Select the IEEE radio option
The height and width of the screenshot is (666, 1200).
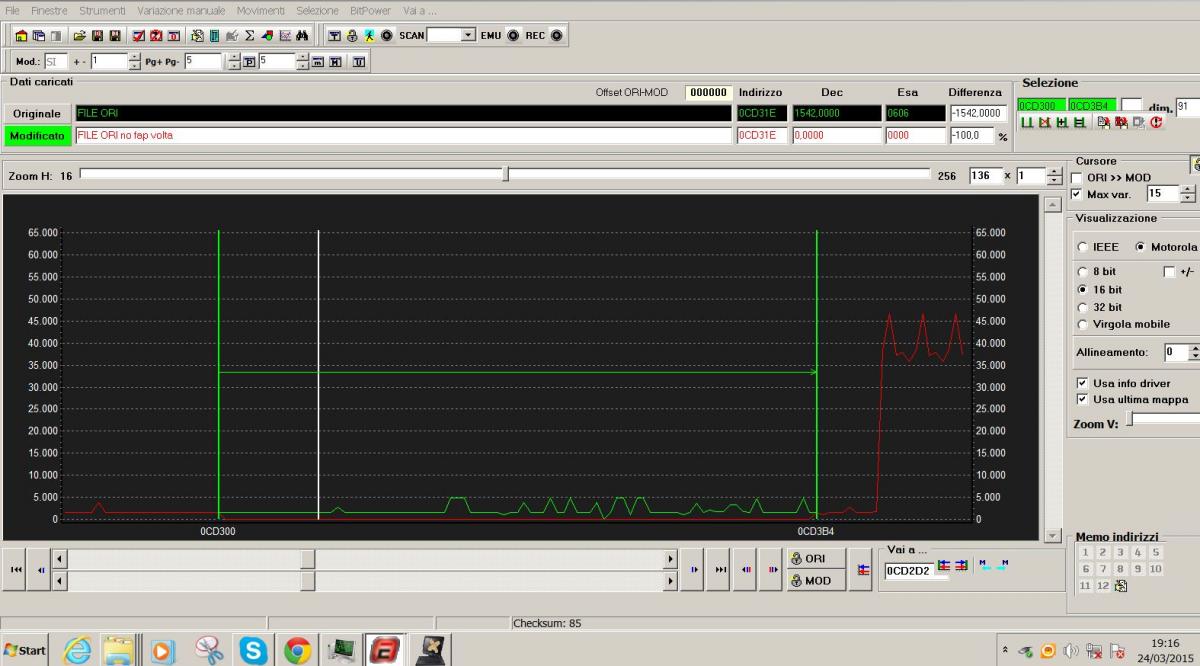click(x=1082, y=247)
